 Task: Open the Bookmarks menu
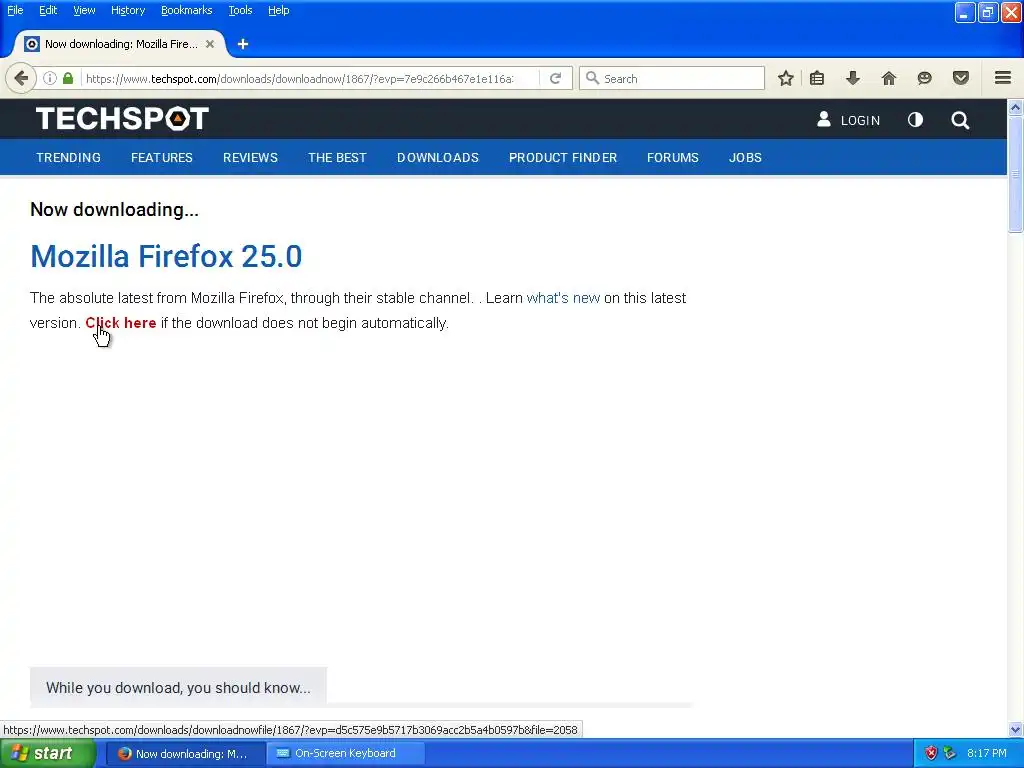click(187, 10)
